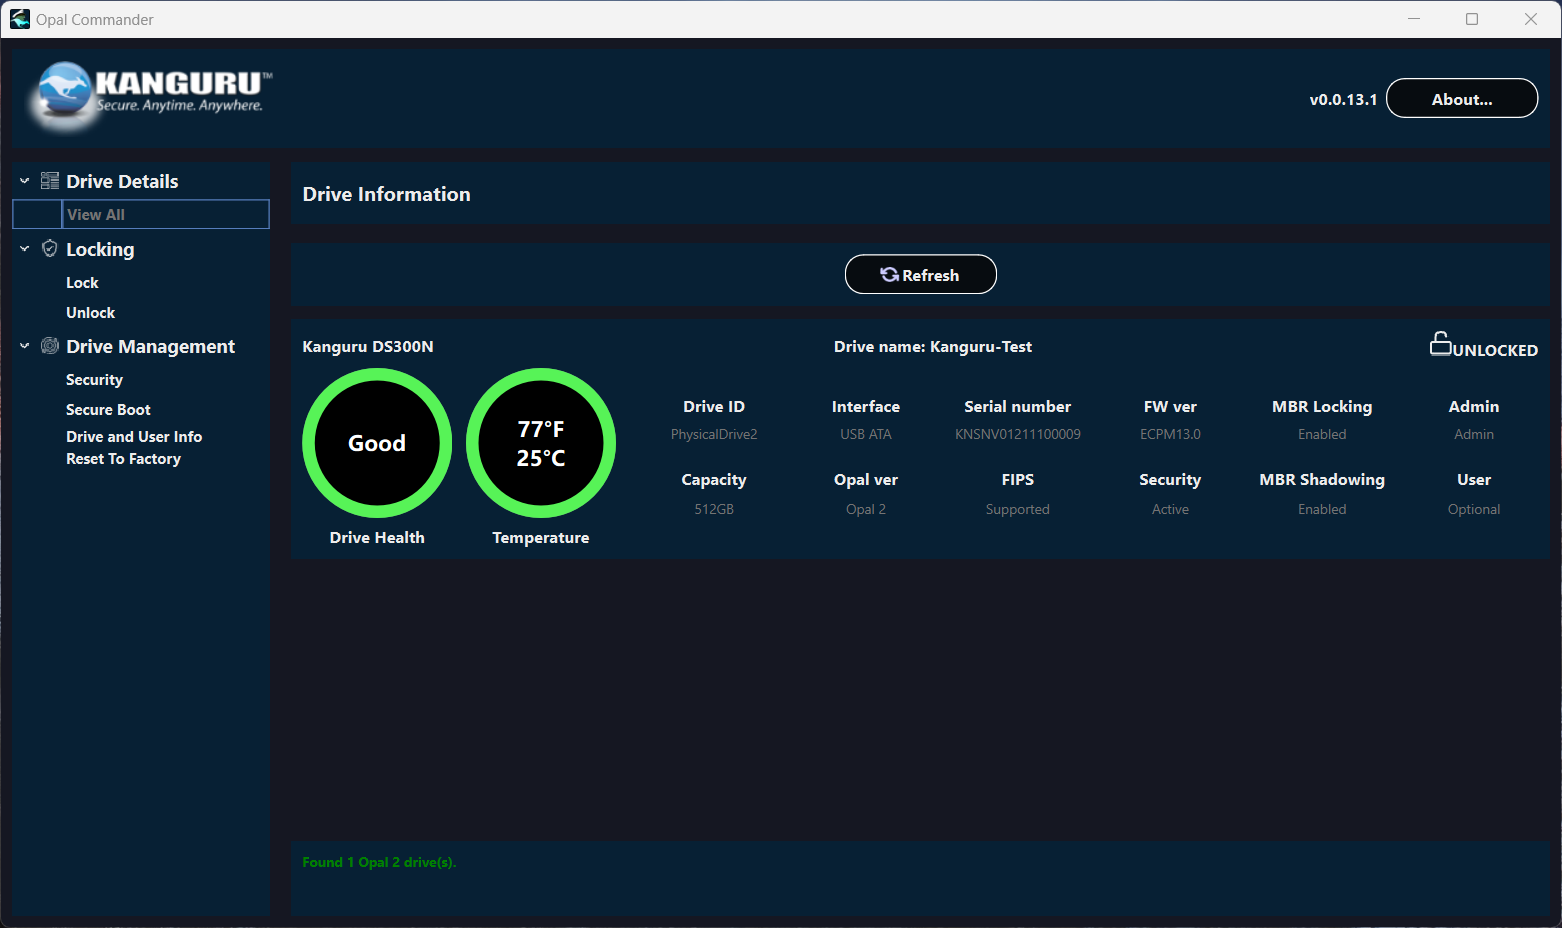Image resolution: width=1562 pixels, height=928 pixels.
Task: Click serial number KNSNV01211100009
Action: click(x=1018, y=434)
